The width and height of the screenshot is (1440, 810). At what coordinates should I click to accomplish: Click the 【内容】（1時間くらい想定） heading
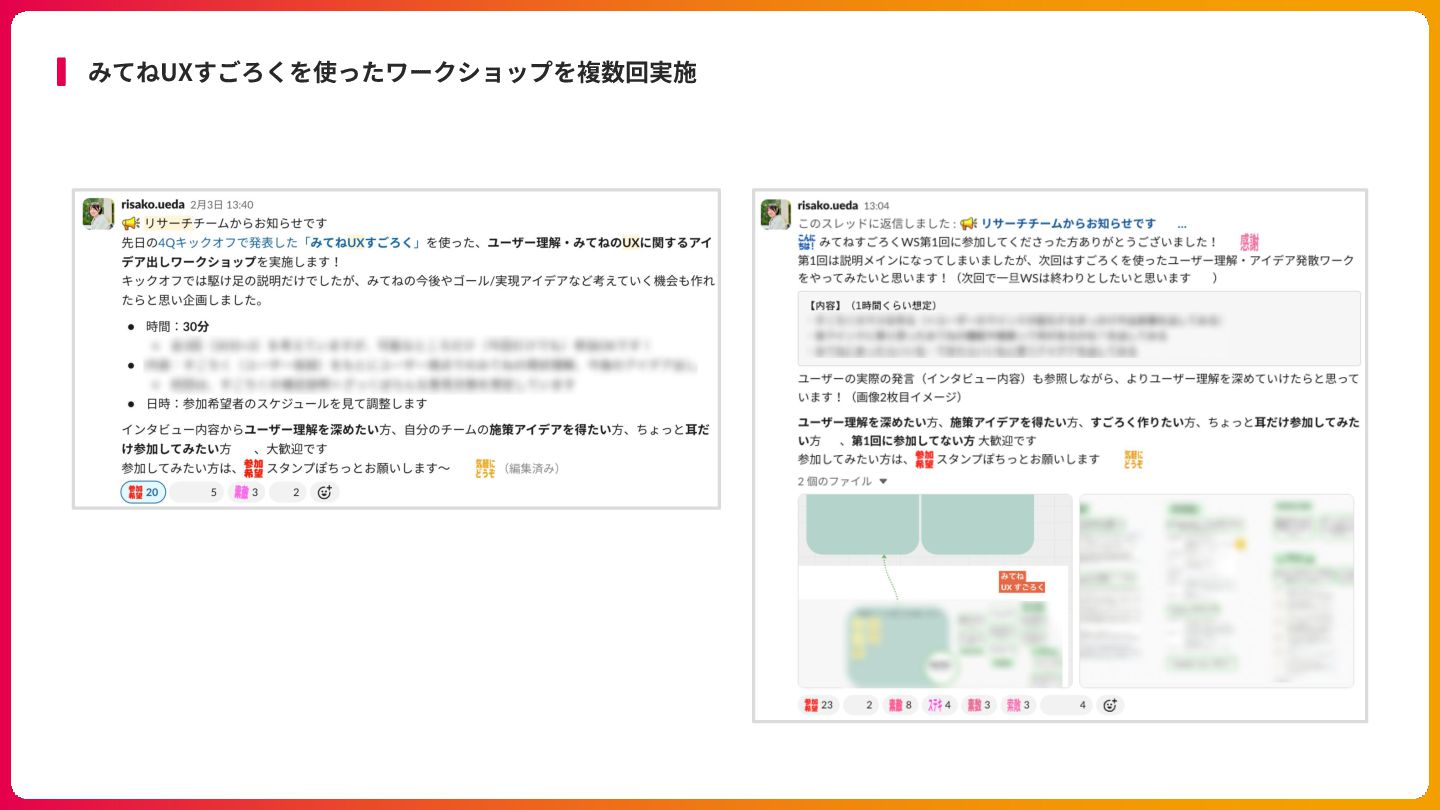(871, 305)
